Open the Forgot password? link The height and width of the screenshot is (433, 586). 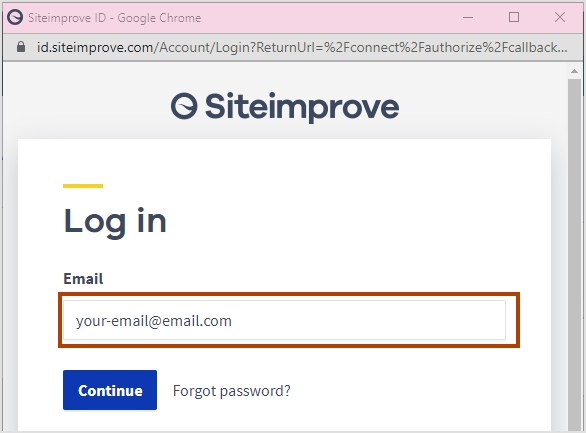[x=232, y=391]
